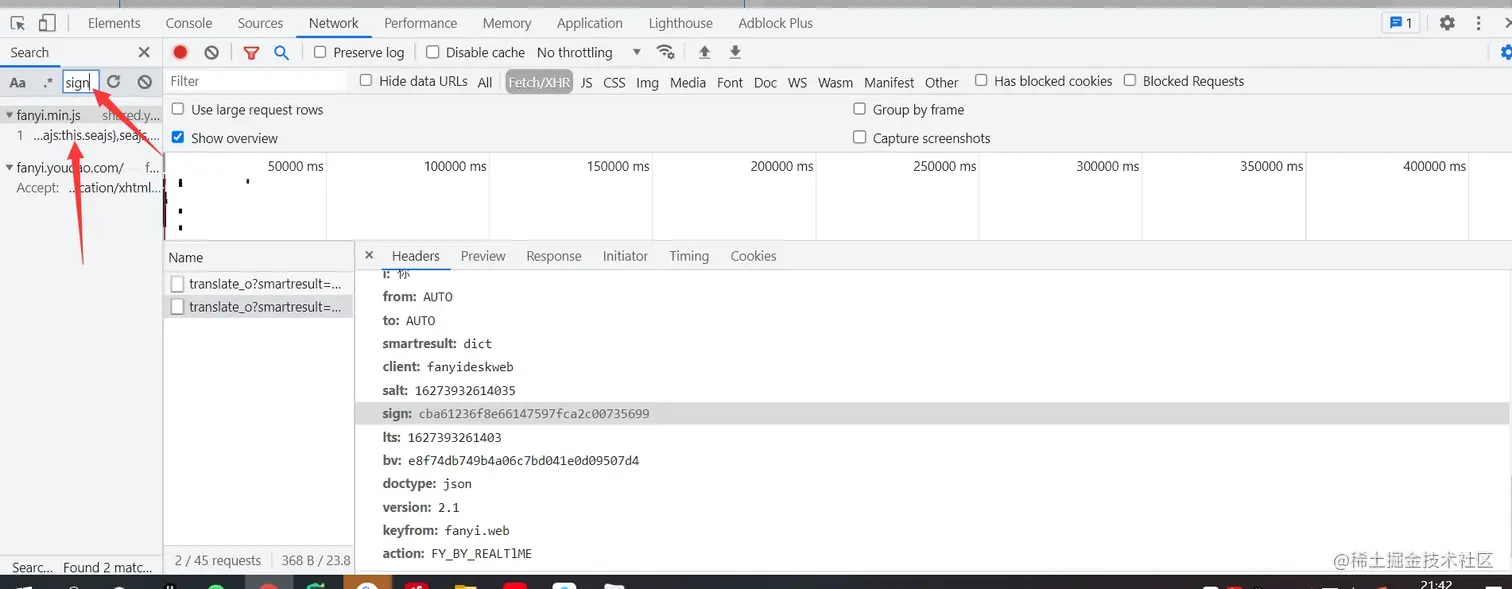
Task: Filter requests by Img type
Action: click(x=648, y=82)
